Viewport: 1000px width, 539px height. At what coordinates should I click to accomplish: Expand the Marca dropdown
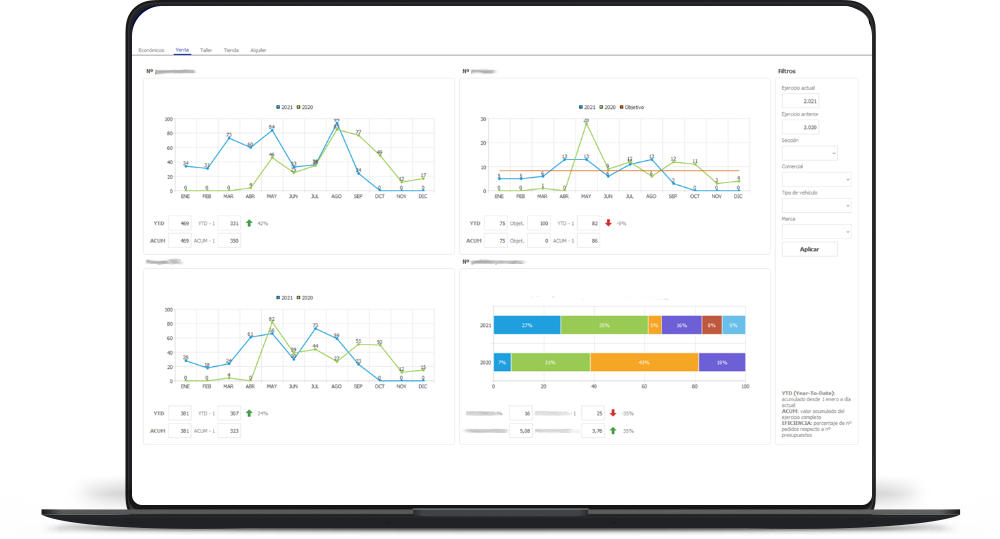pyautogui.click(x=816, y=232)
